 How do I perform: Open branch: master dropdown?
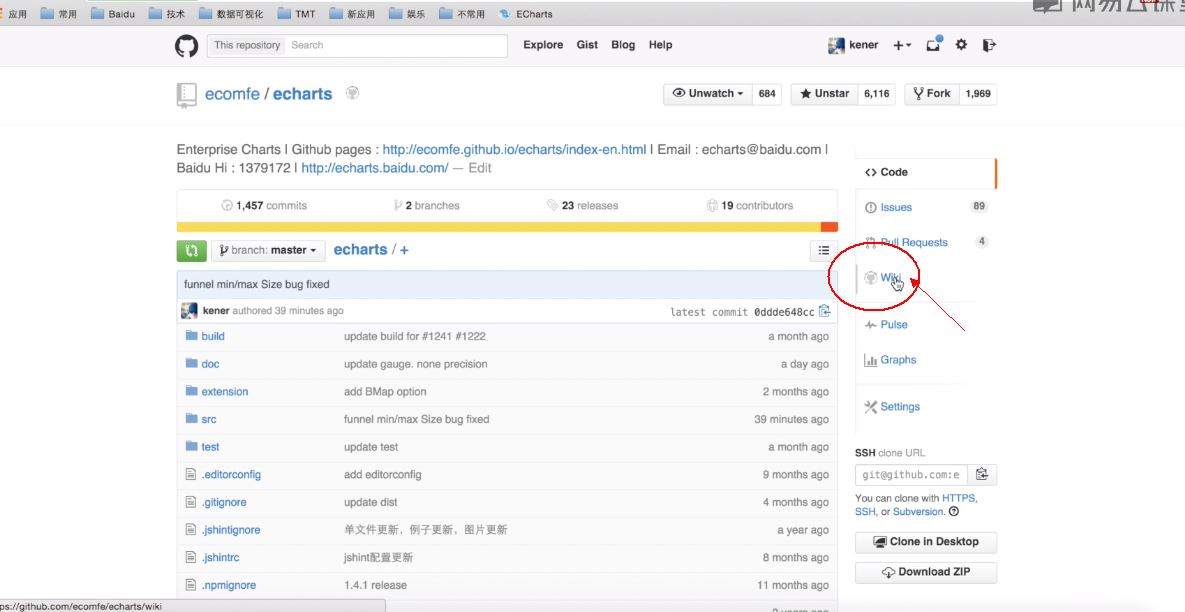(268, 250)
